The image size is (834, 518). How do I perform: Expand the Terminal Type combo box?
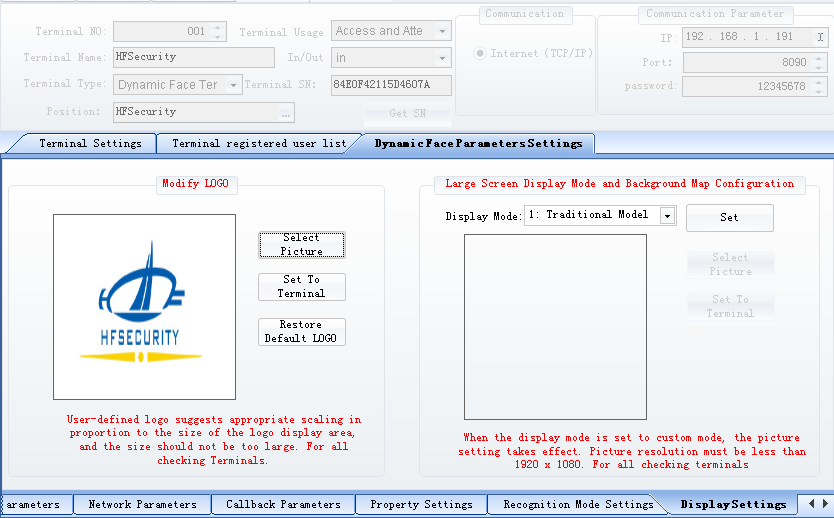(x=234, y=85)
